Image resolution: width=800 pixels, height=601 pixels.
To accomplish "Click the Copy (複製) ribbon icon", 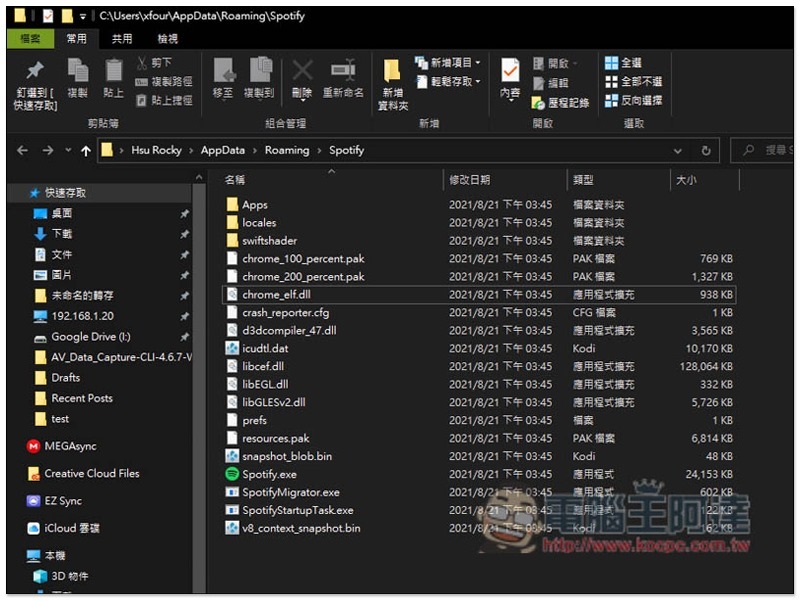I will coord(78,70).
